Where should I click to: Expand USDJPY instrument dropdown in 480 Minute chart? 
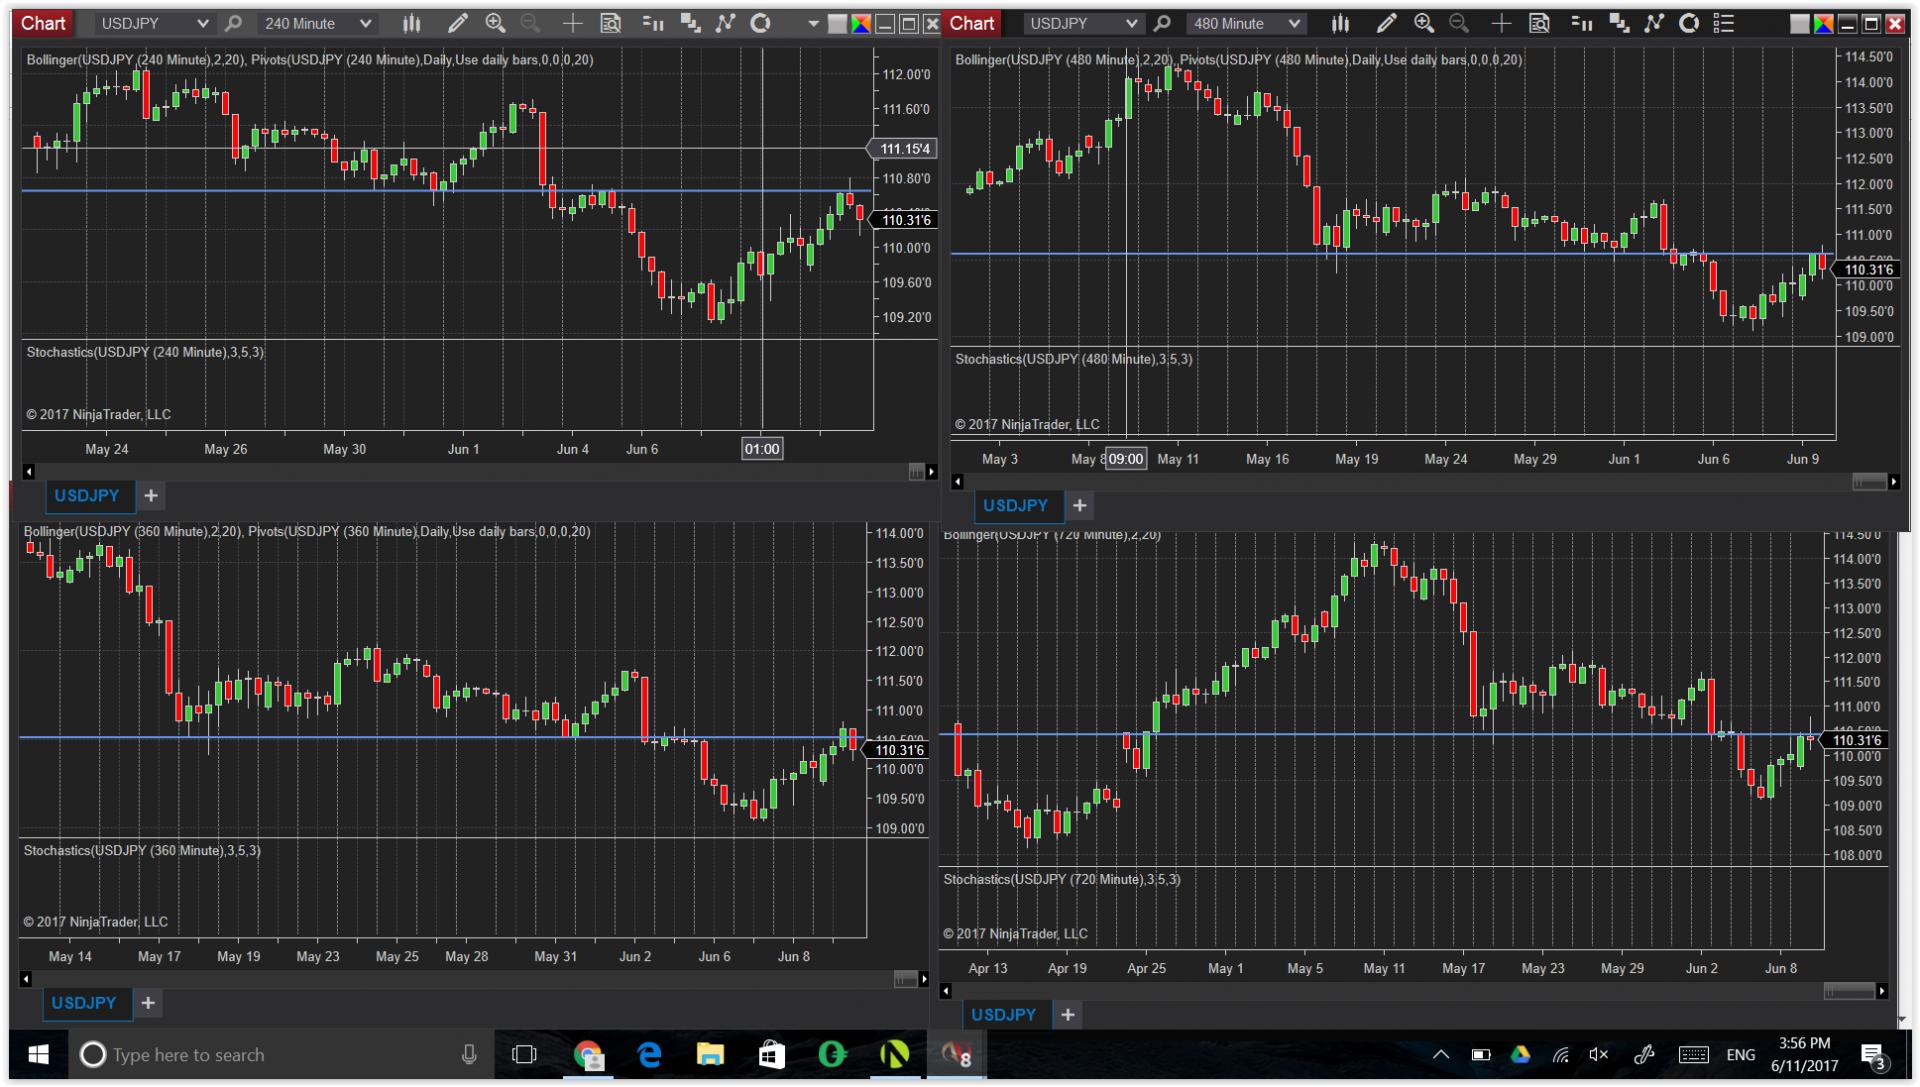coord(1131,23)
